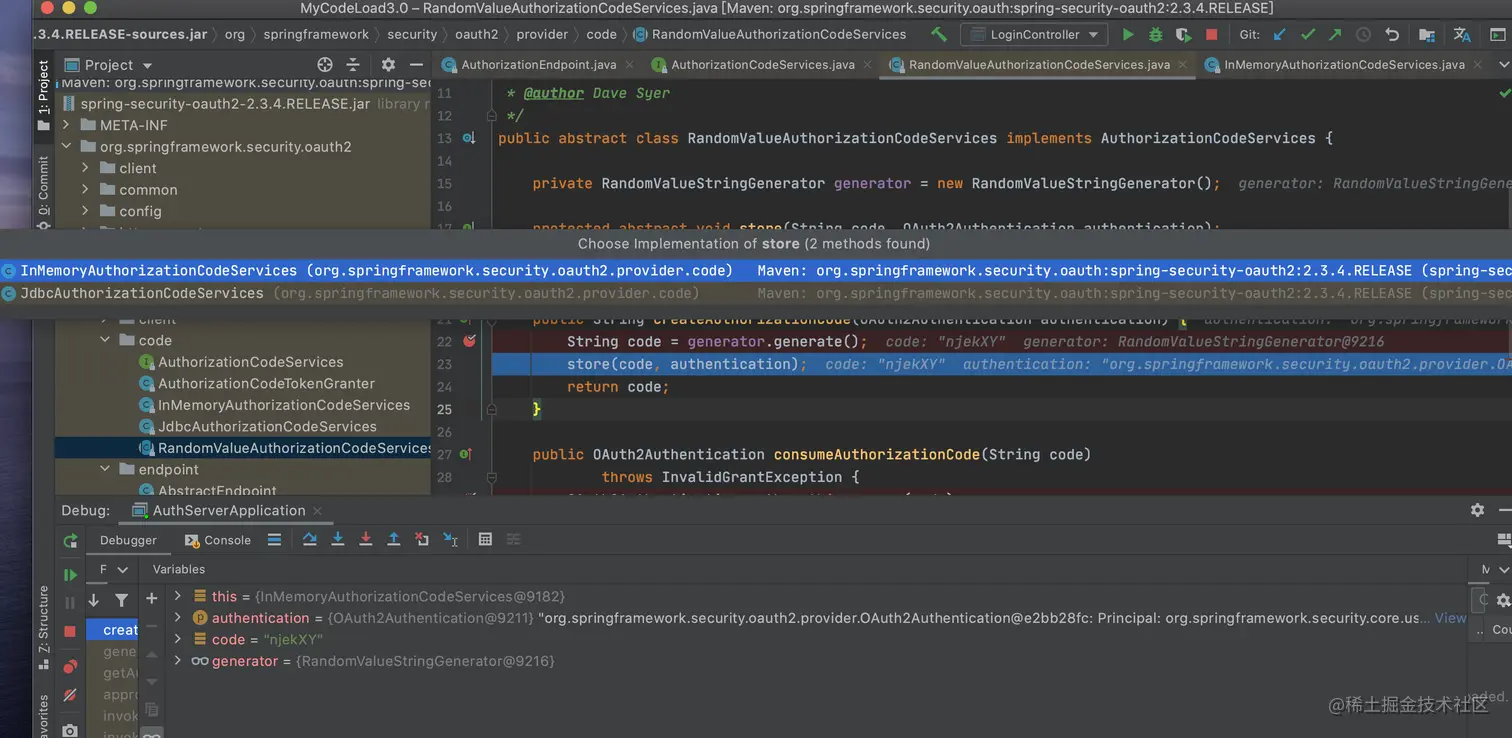Viewport: 1512px width, 738px height.
Task: Step over with debugger toolbar arrow
Action: coord(310,539)
